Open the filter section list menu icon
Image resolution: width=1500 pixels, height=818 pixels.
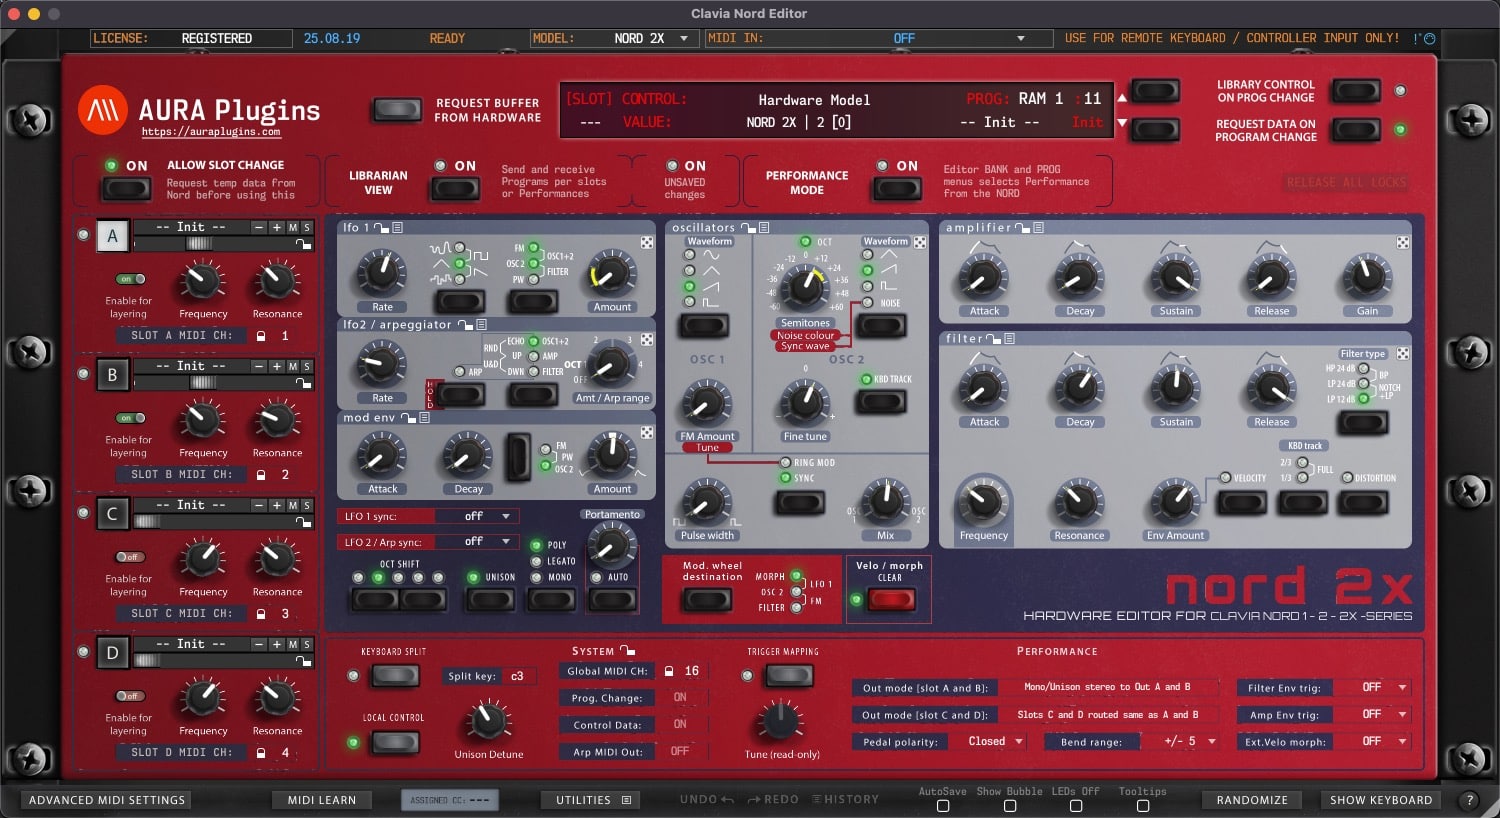[1010, 339]
